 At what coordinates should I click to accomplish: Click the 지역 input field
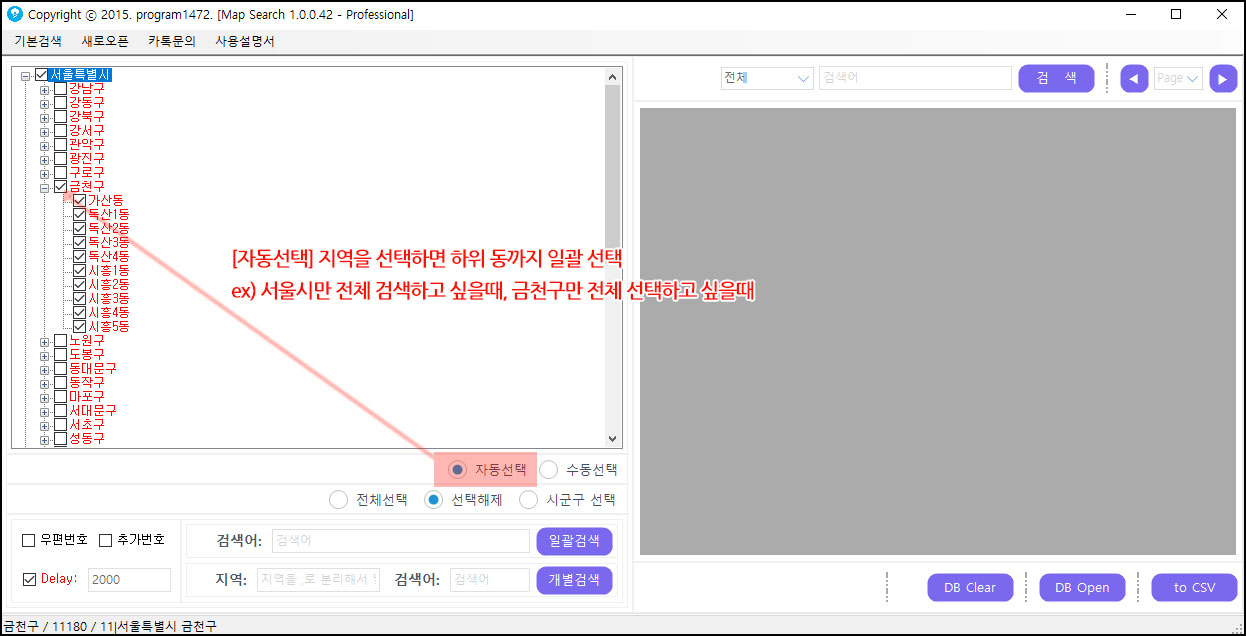point(318,580)
